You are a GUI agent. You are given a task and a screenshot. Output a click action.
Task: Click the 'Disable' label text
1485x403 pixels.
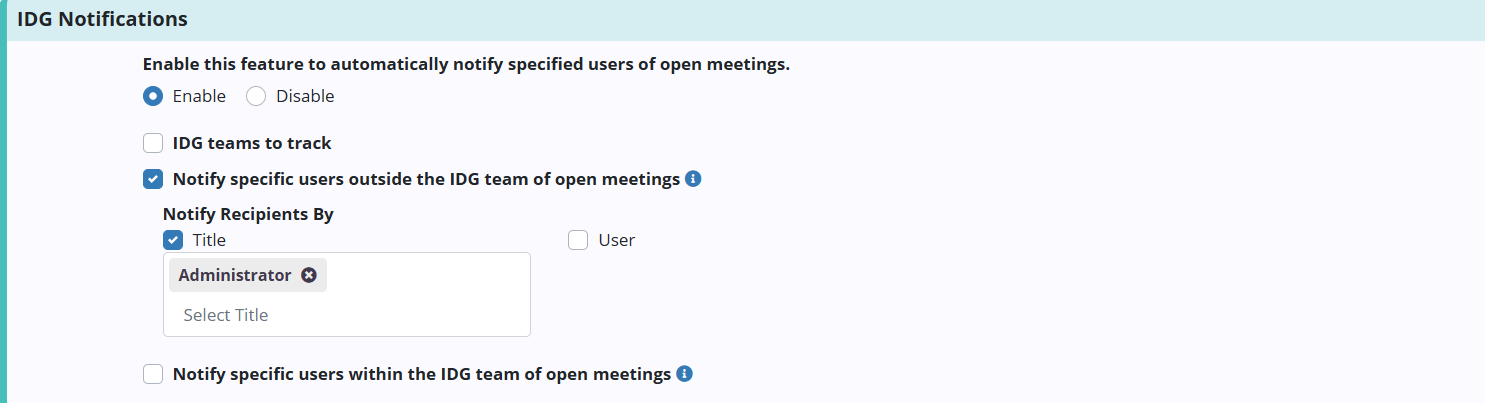(x=305, y=97)
